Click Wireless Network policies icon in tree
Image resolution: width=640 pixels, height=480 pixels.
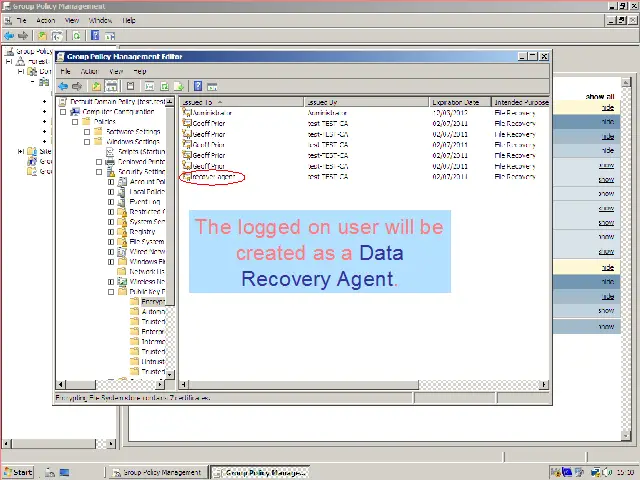click(122, 281)
